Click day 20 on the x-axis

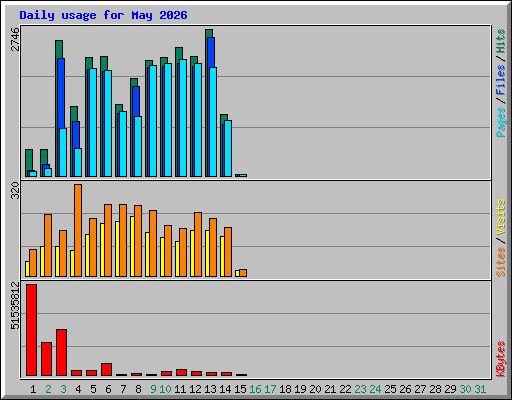coord(315,389)
